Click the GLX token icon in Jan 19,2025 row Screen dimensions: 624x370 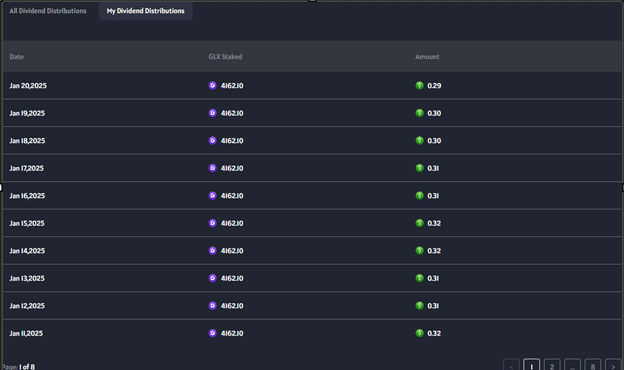tap(213, 113)
